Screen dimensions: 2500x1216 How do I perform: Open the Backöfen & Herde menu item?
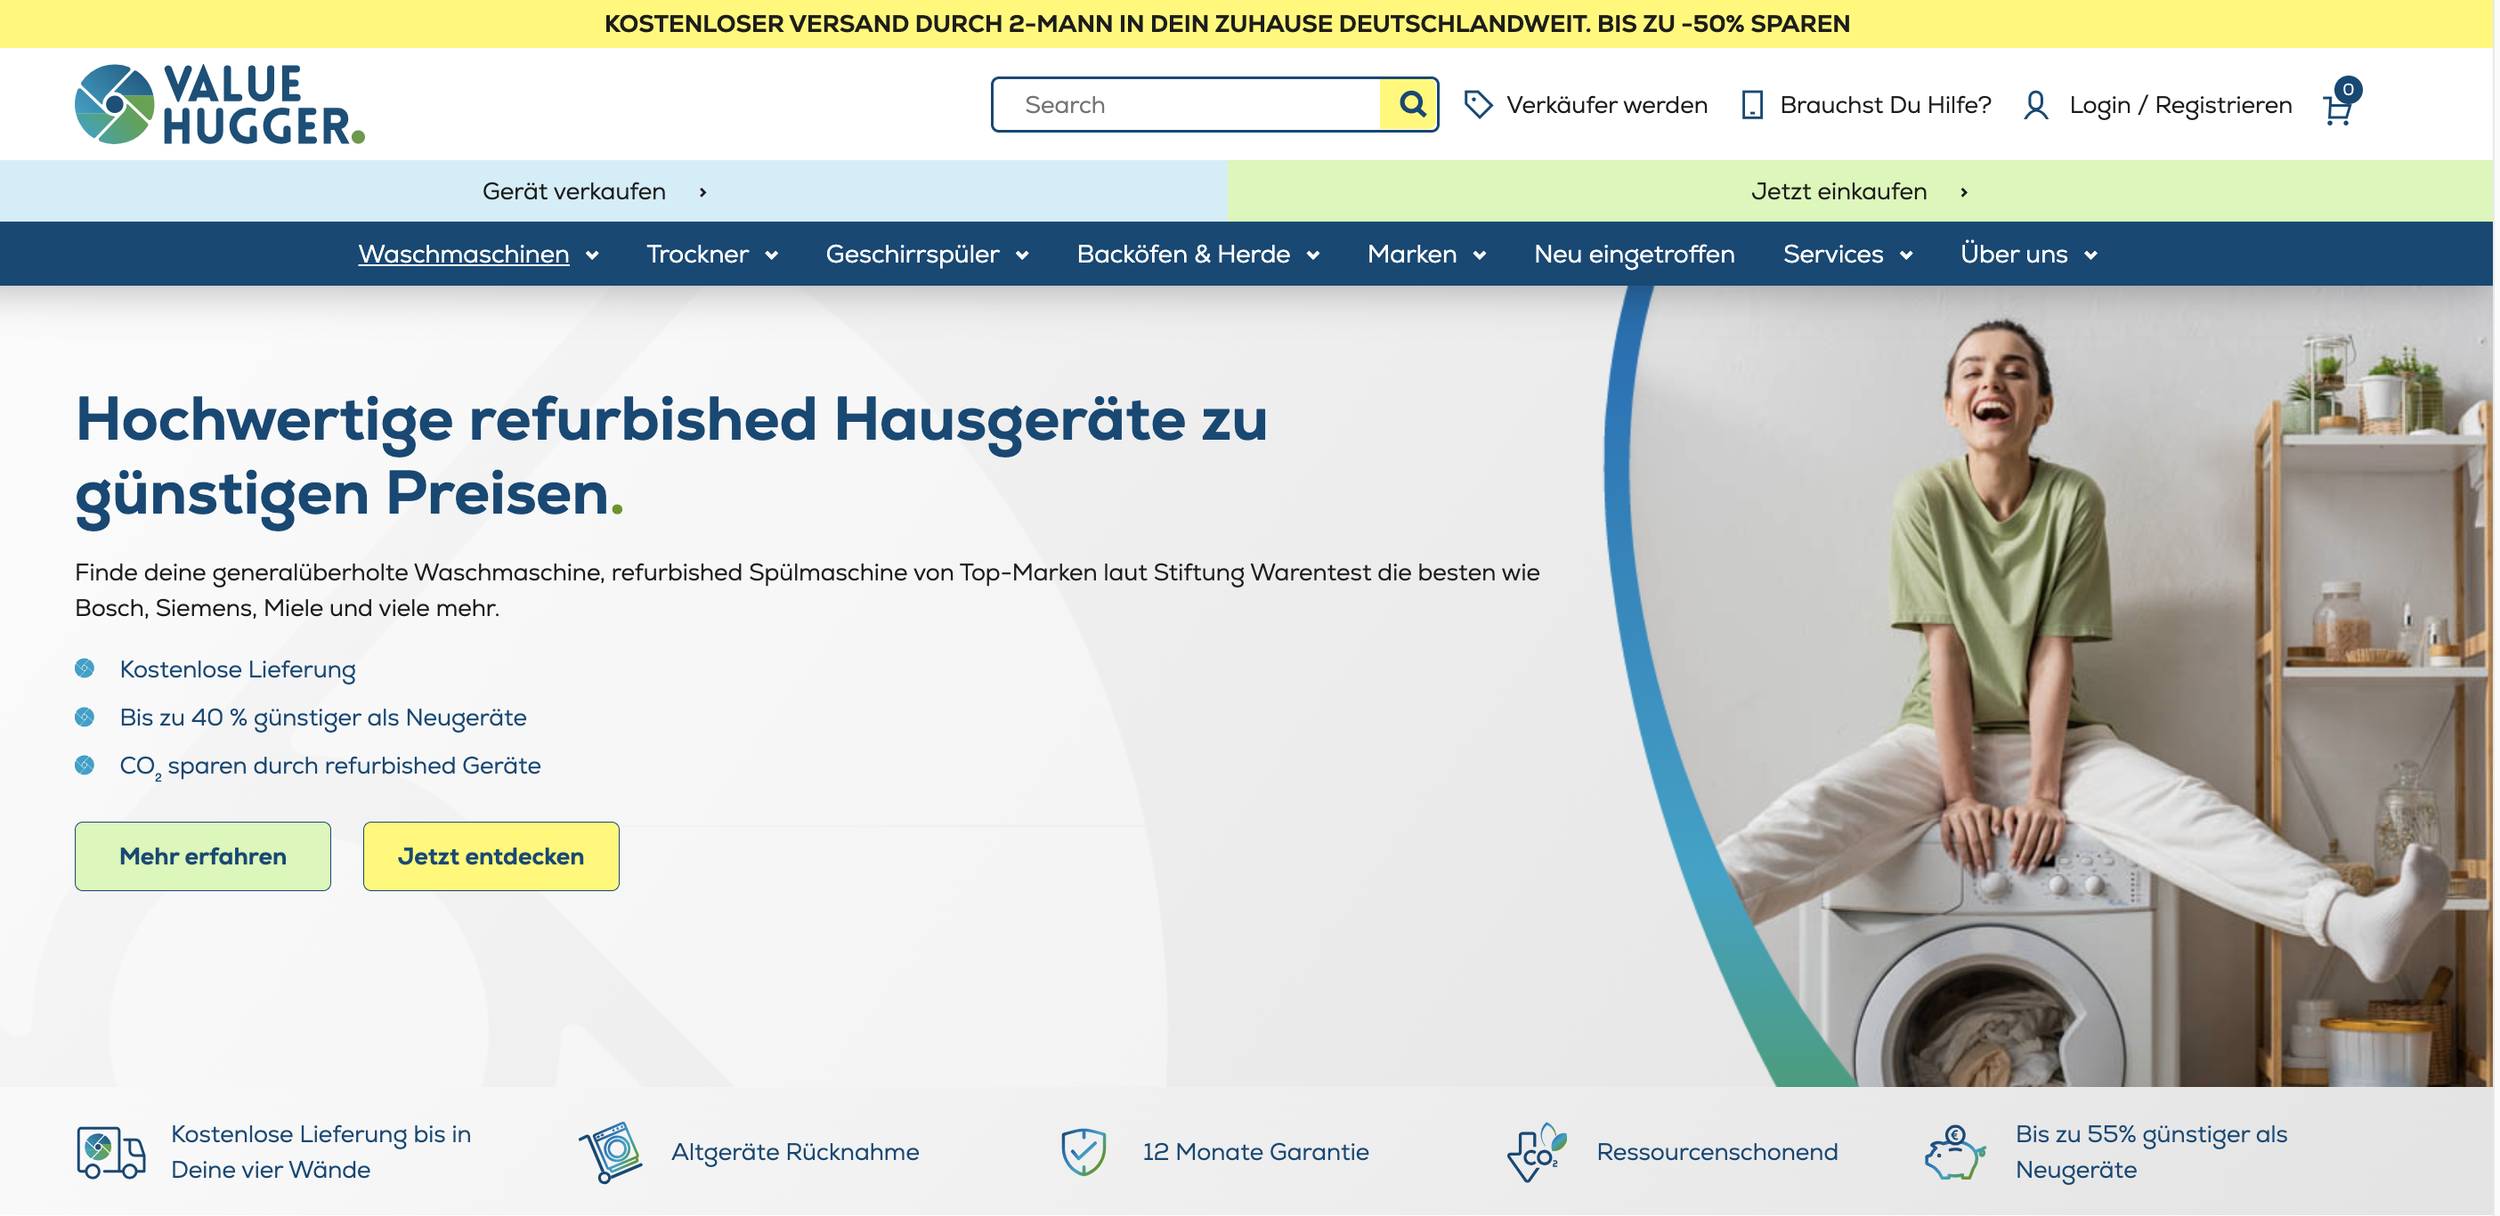1183,254
